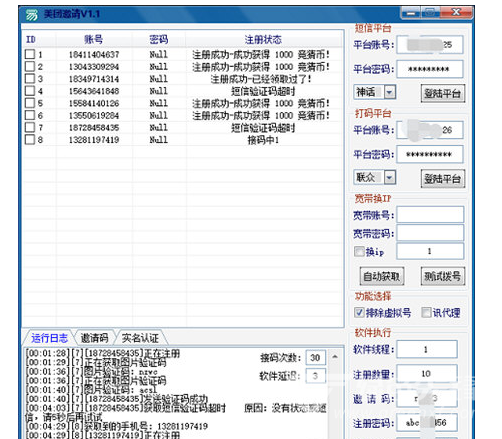The height and width of the screenshot is (439, 502).
Task: Toggle the 换ip checkbox
Action: 359,251
